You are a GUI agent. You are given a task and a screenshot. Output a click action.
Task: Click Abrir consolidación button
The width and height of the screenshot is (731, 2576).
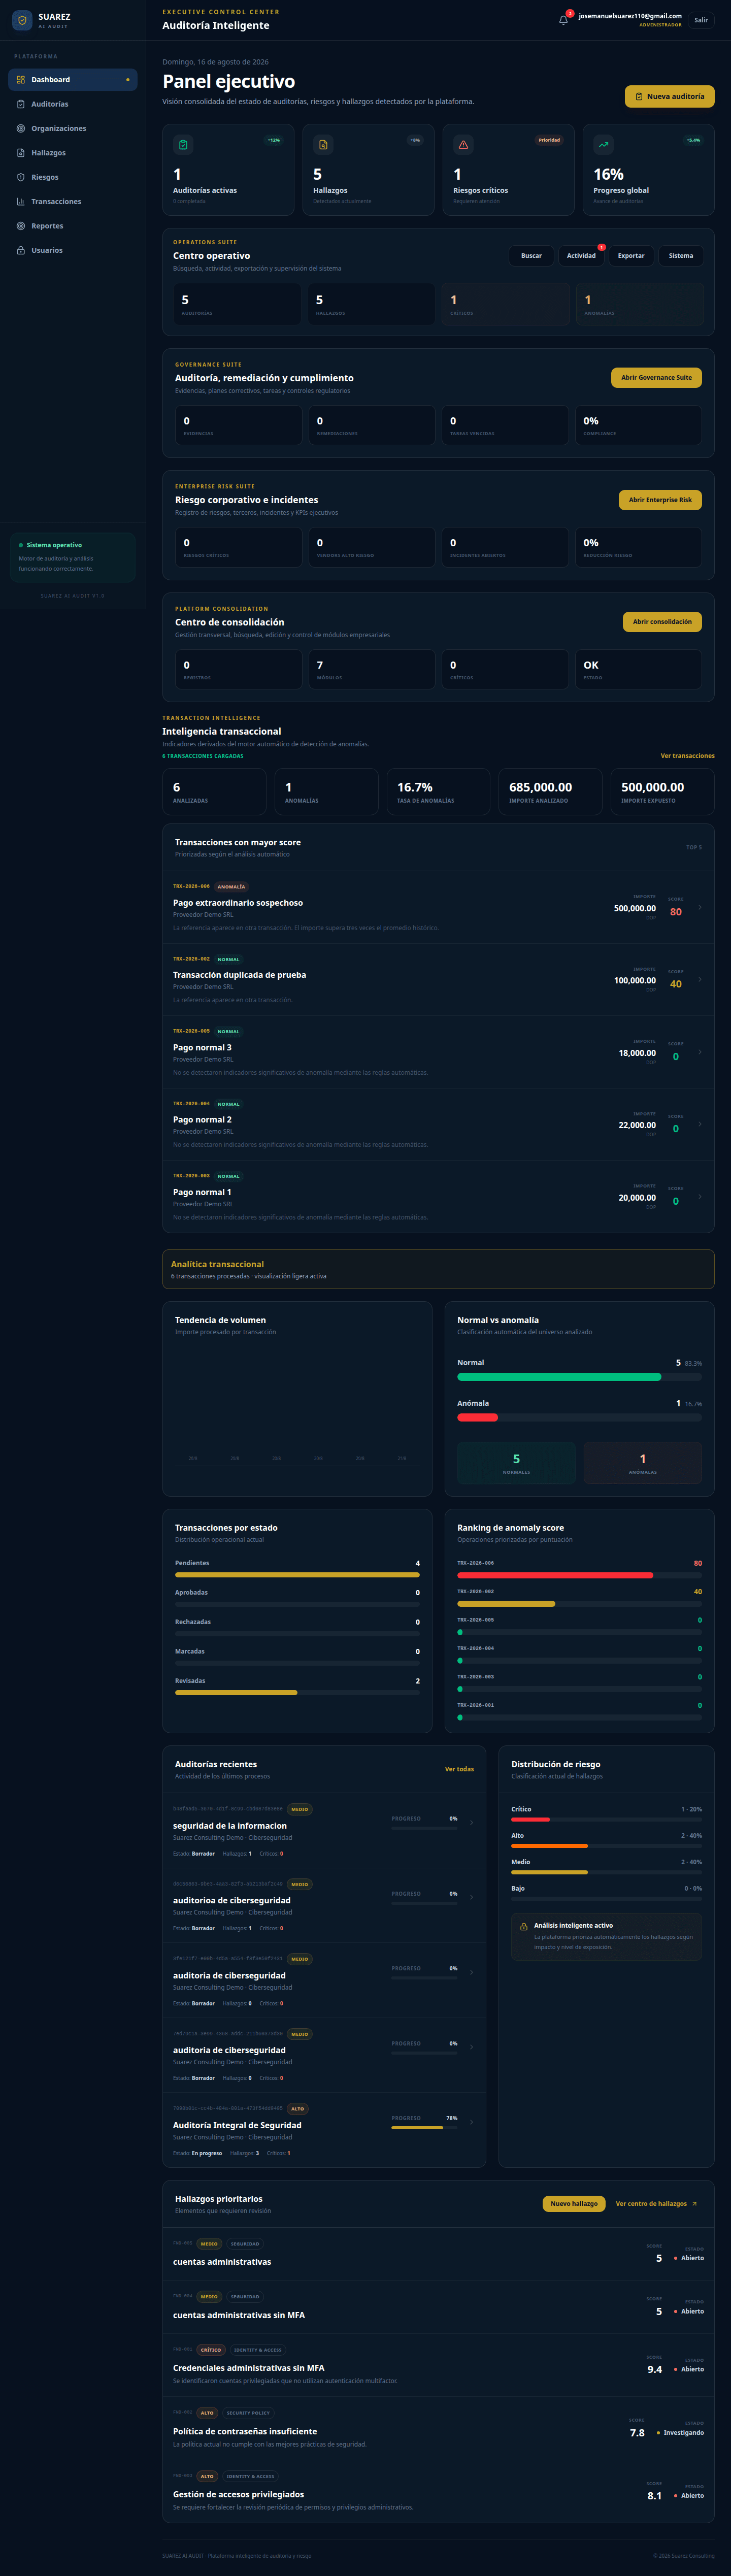coord(662,621)
